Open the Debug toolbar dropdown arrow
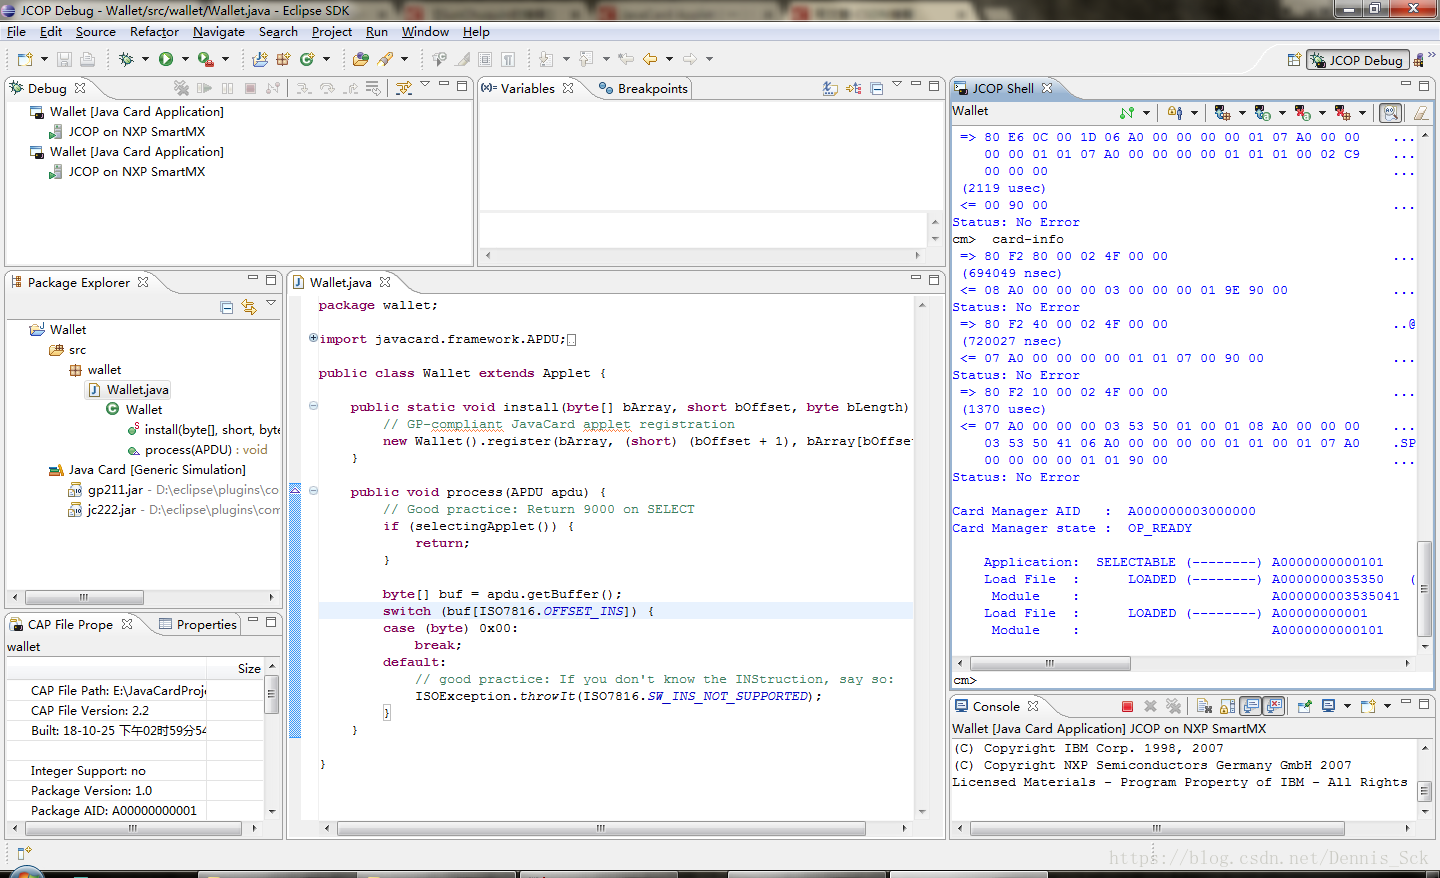Viewport: 1440px width, 878px height. [145, 60]
